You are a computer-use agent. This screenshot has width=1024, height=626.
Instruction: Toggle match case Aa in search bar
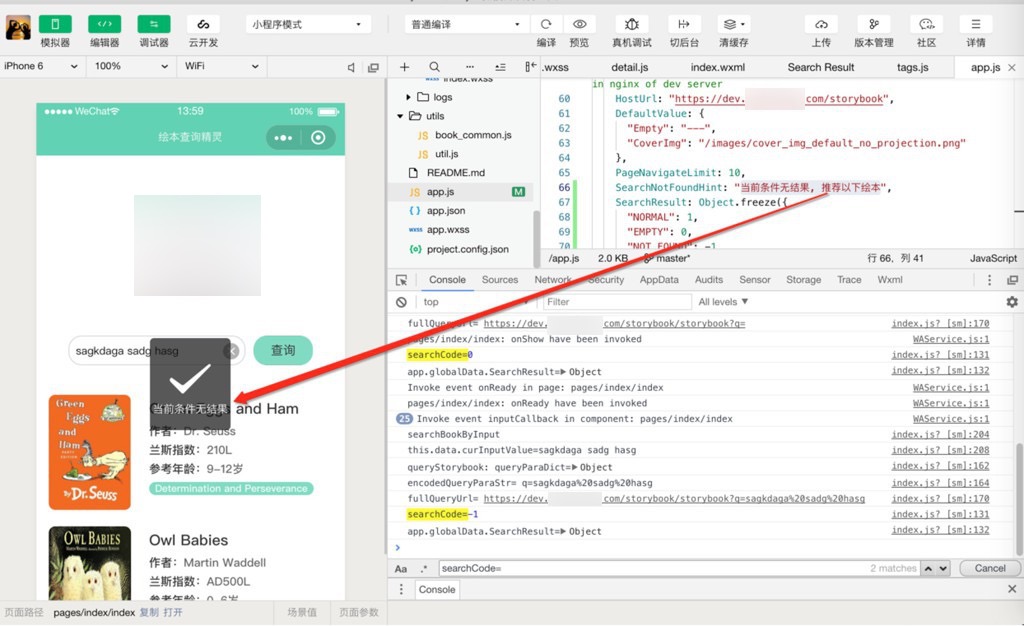(x=401, y=569)
